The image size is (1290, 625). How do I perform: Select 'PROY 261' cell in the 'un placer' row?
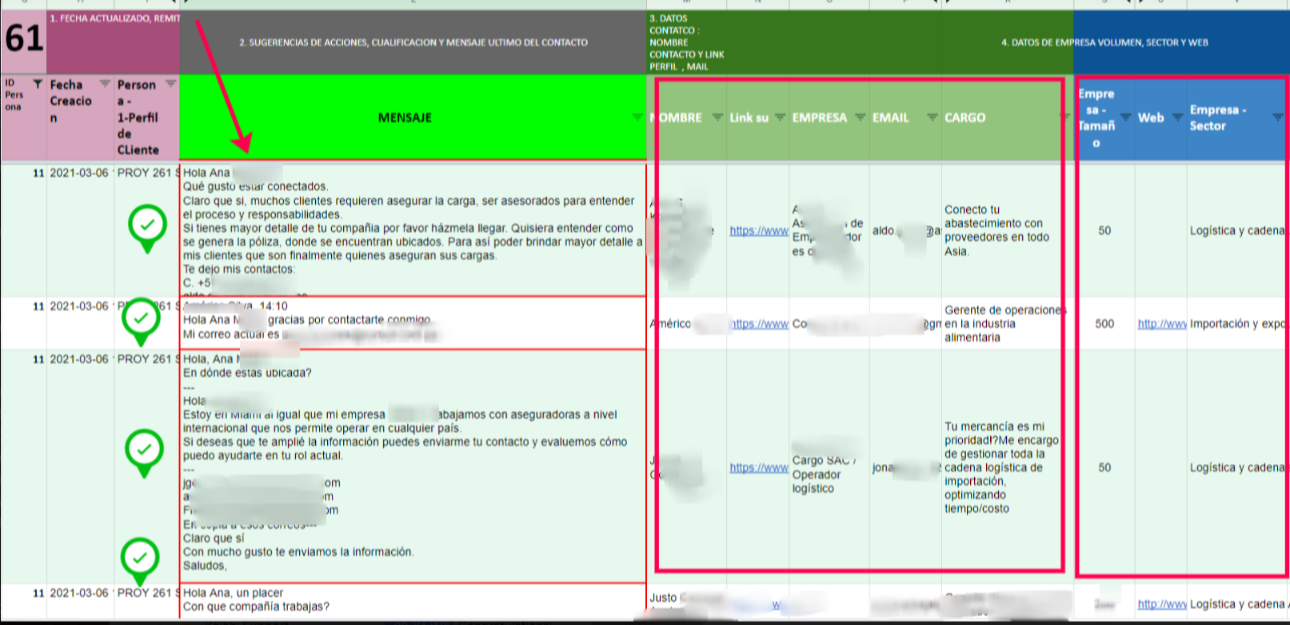[146, 601]
